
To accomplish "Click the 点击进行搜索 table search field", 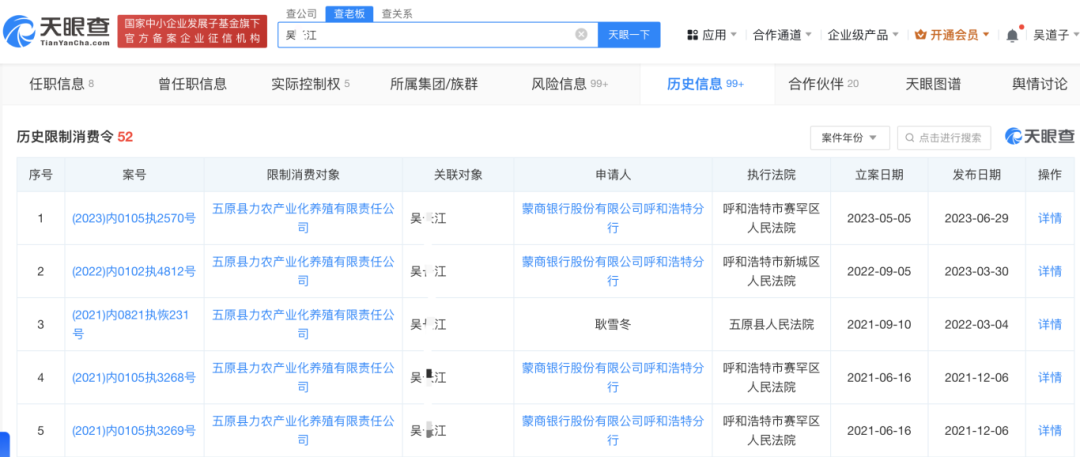I will [944, 138].
